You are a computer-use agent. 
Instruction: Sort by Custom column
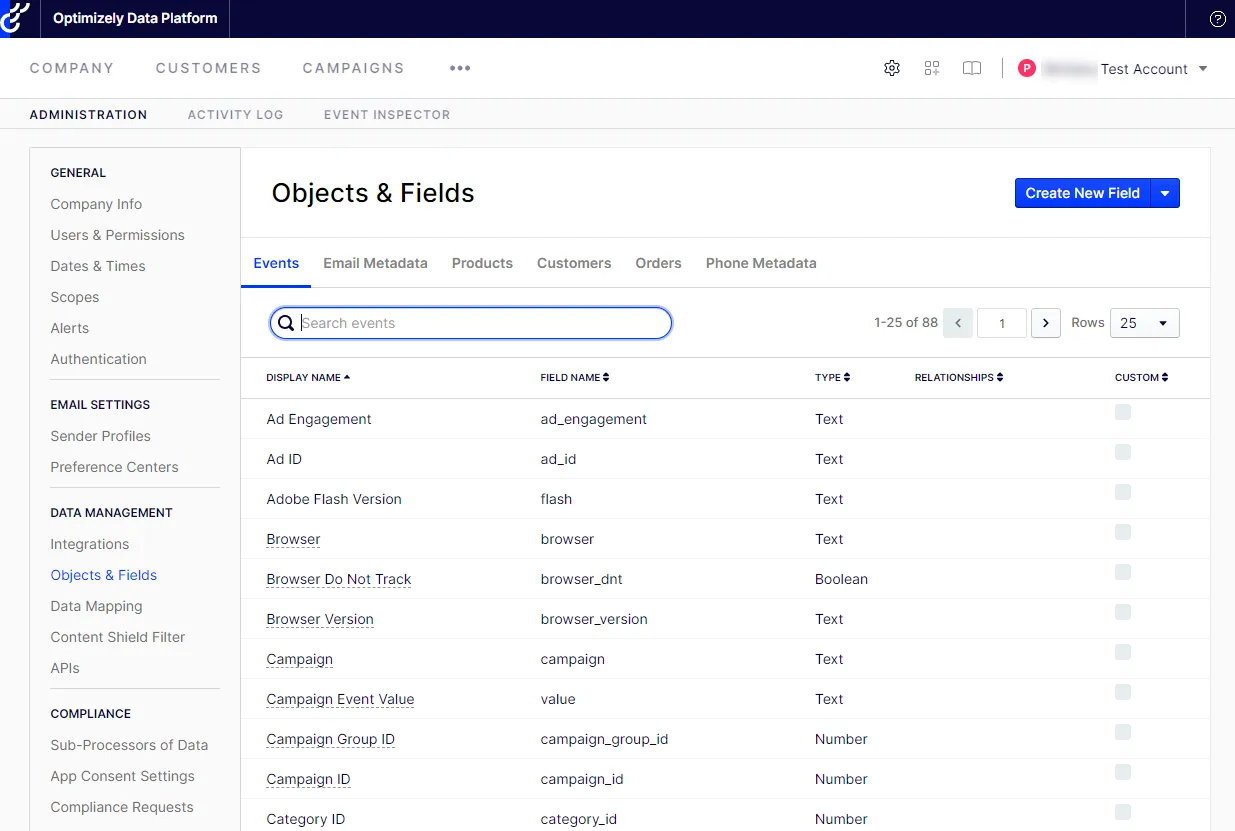(x=1142, y=377)
